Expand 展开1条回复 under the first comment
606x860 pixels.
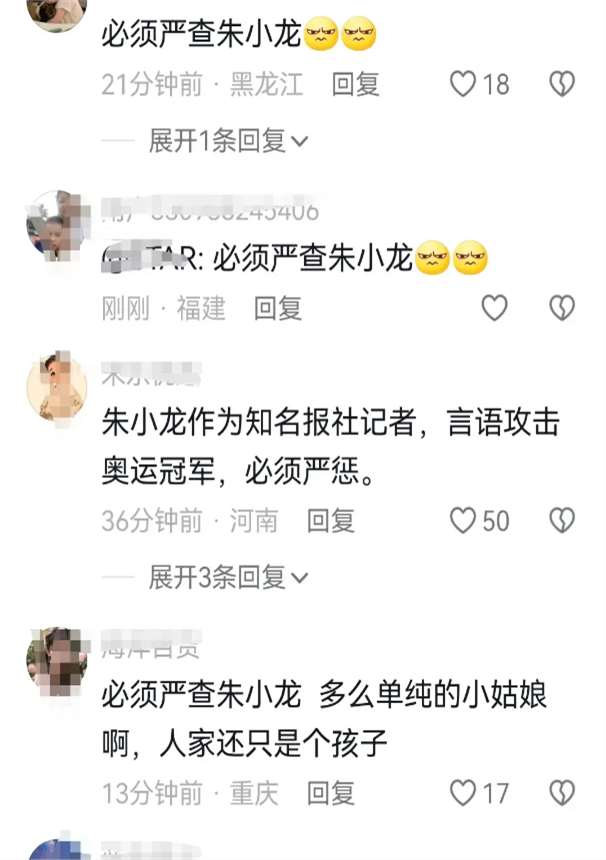(229, 141)
